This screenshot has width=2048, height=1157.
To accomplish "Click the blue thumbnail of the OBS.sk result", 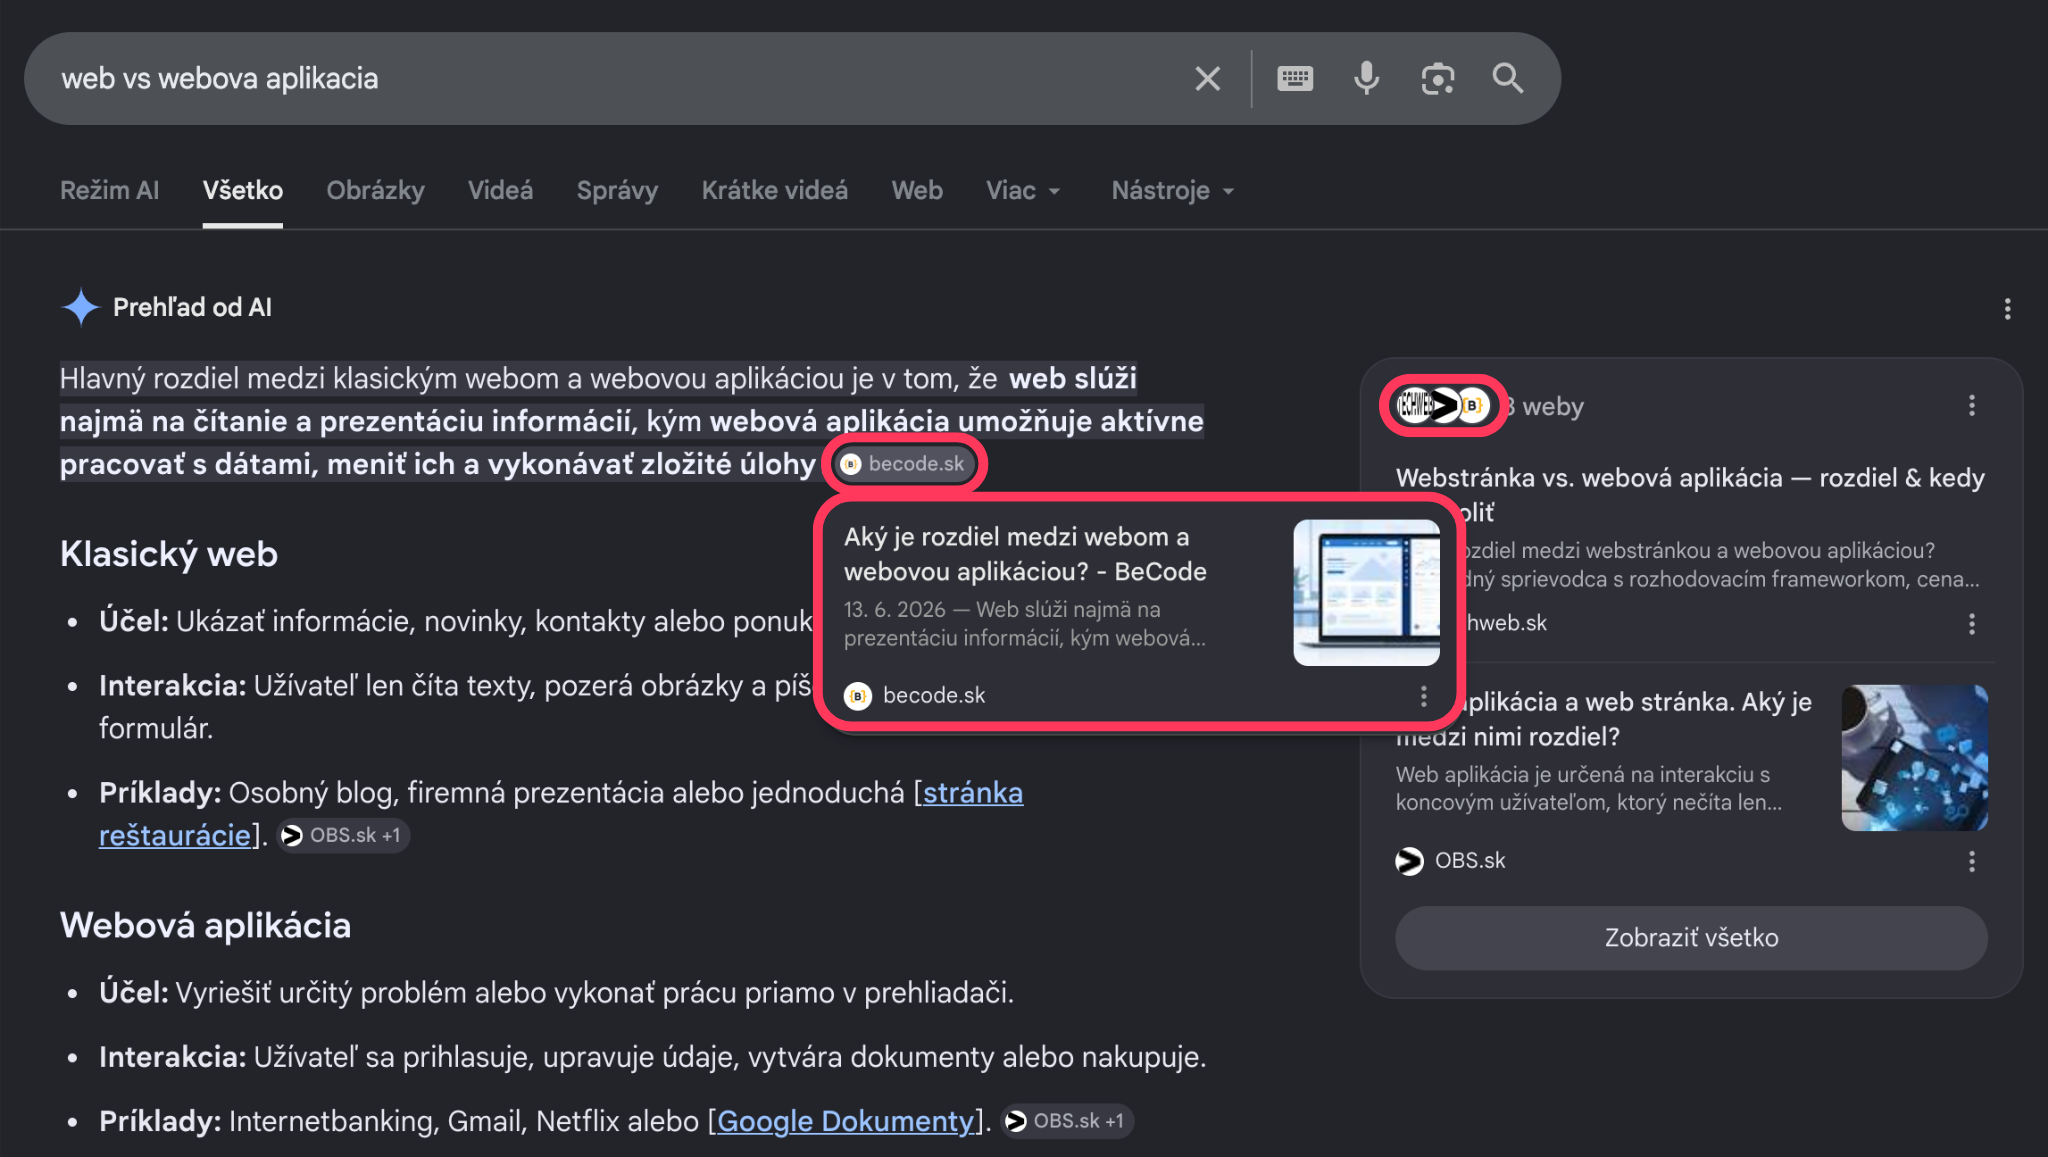I will [1914, 757].
